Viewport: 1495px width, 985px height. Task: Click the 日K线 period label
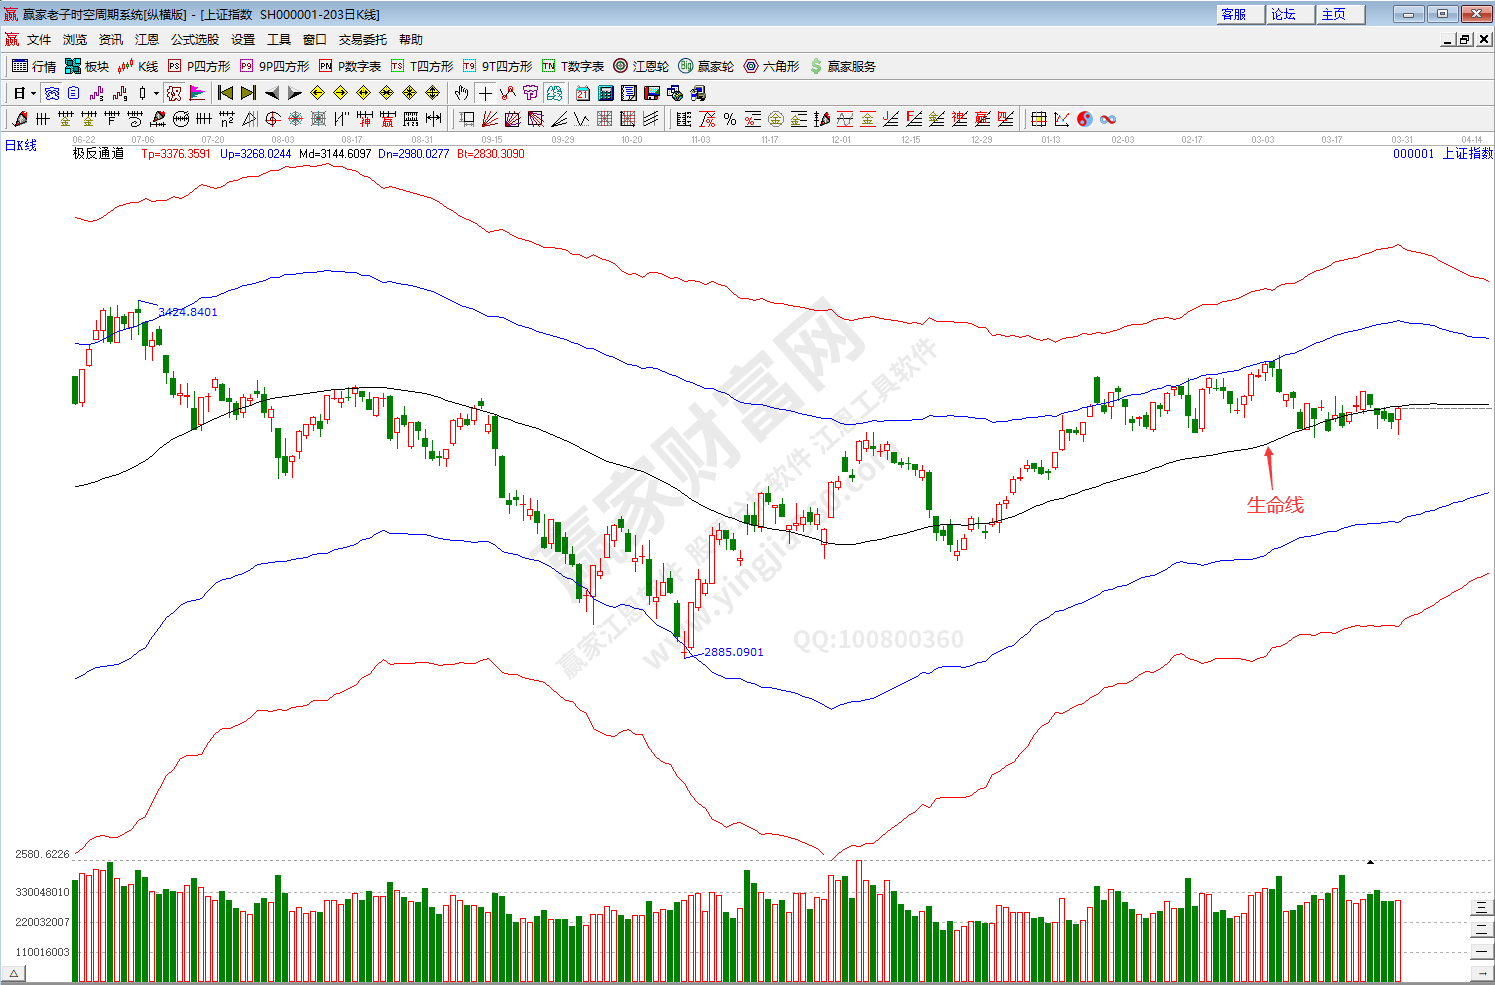(21, 146)
